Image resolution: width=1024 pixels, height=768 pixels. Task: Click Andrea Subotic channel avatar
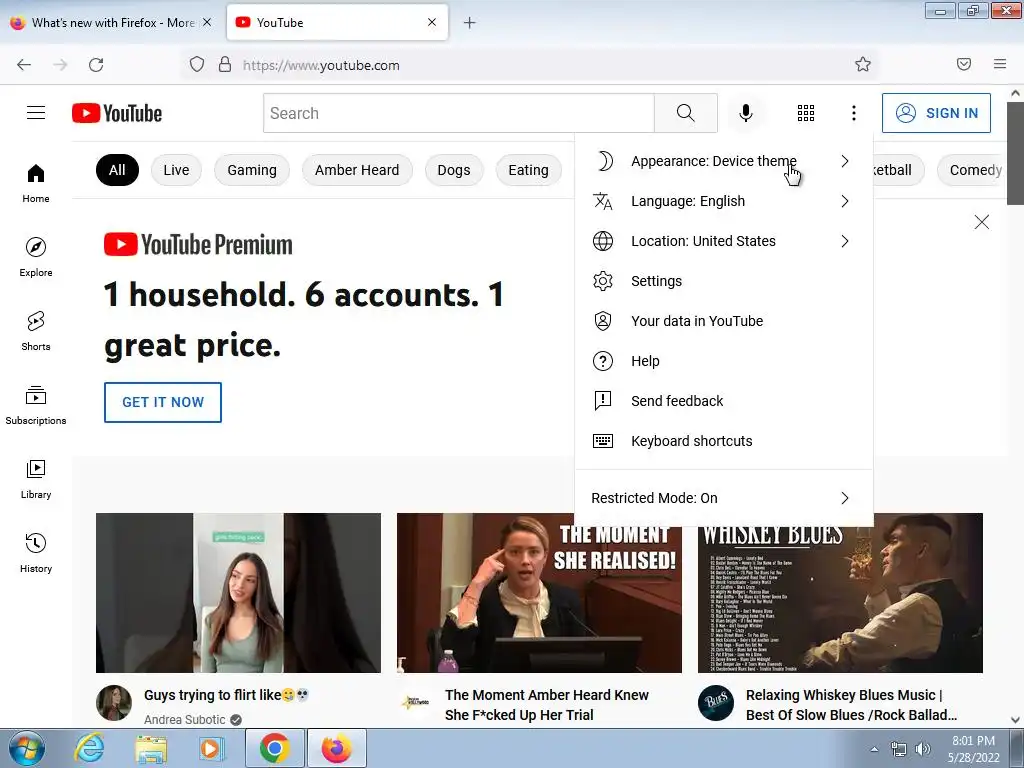click(114, 703)
